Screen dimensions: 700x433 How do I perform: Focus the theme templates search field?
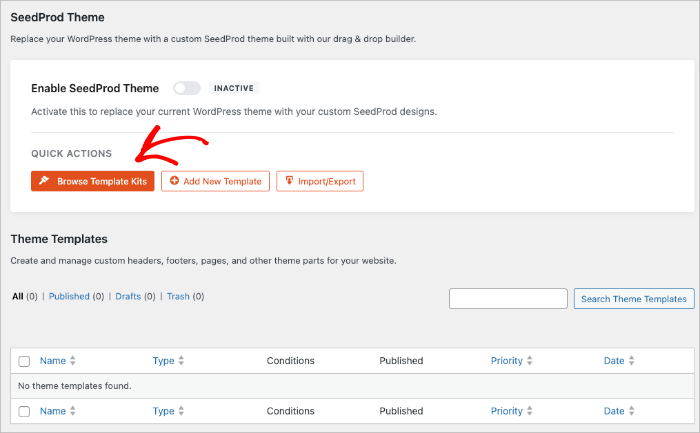(508, 298)
